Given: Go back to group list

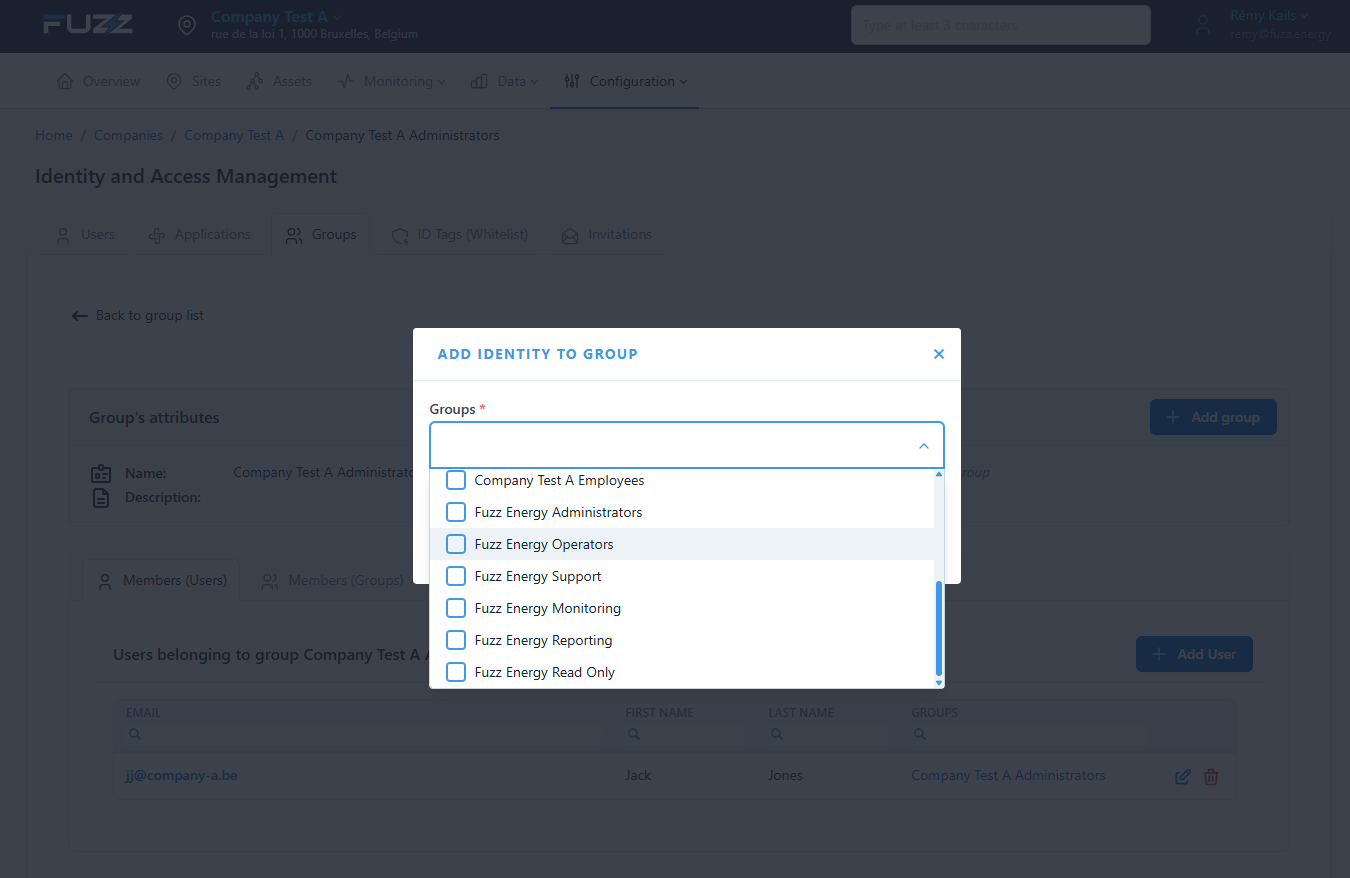Looking at the screenshot, I should pos(138,315).
